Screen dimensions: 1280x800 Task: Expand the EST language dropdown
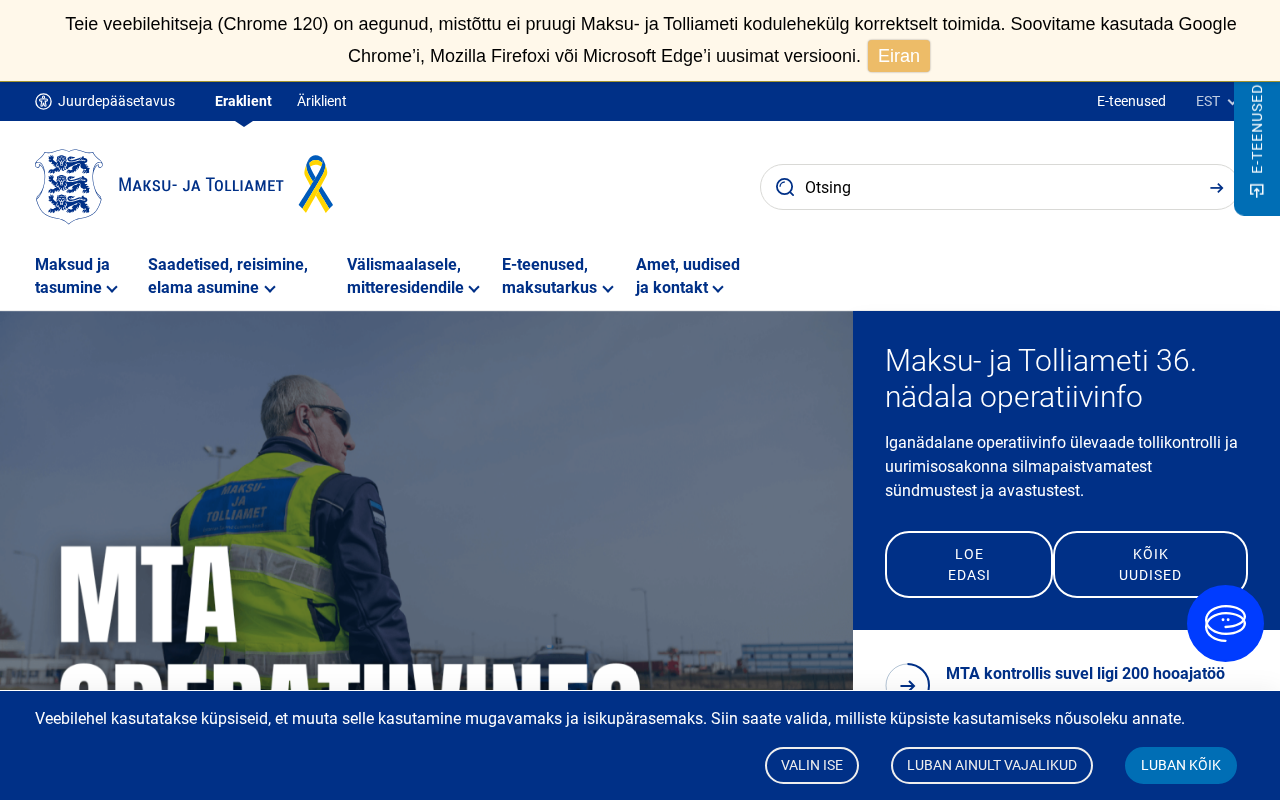[x=1216, y=101]
